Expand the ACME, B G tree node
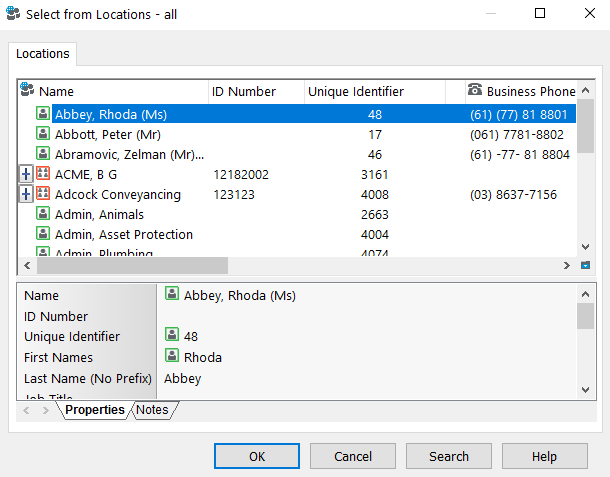This screenshot has height=477, width=610. click(x=26, y=174)
